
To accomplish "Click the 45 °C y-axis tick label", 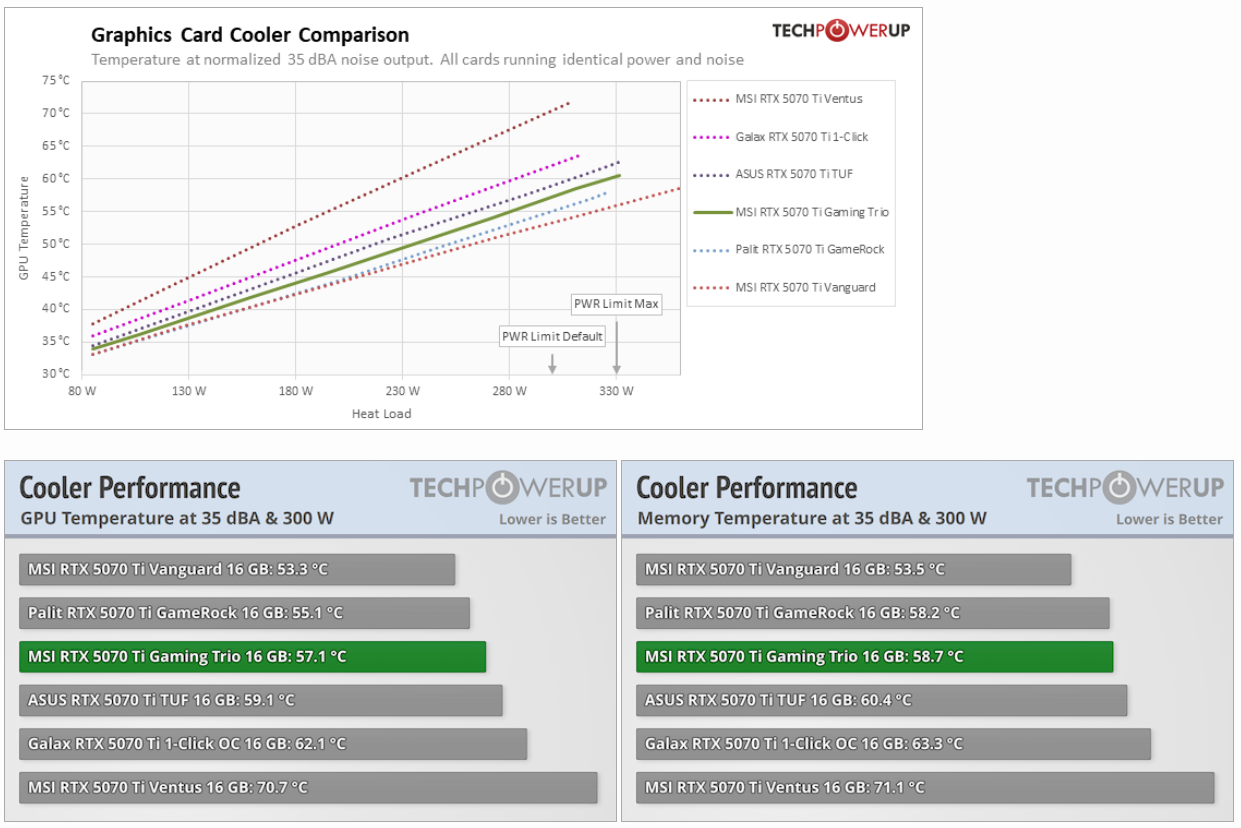I will [56, 276].
